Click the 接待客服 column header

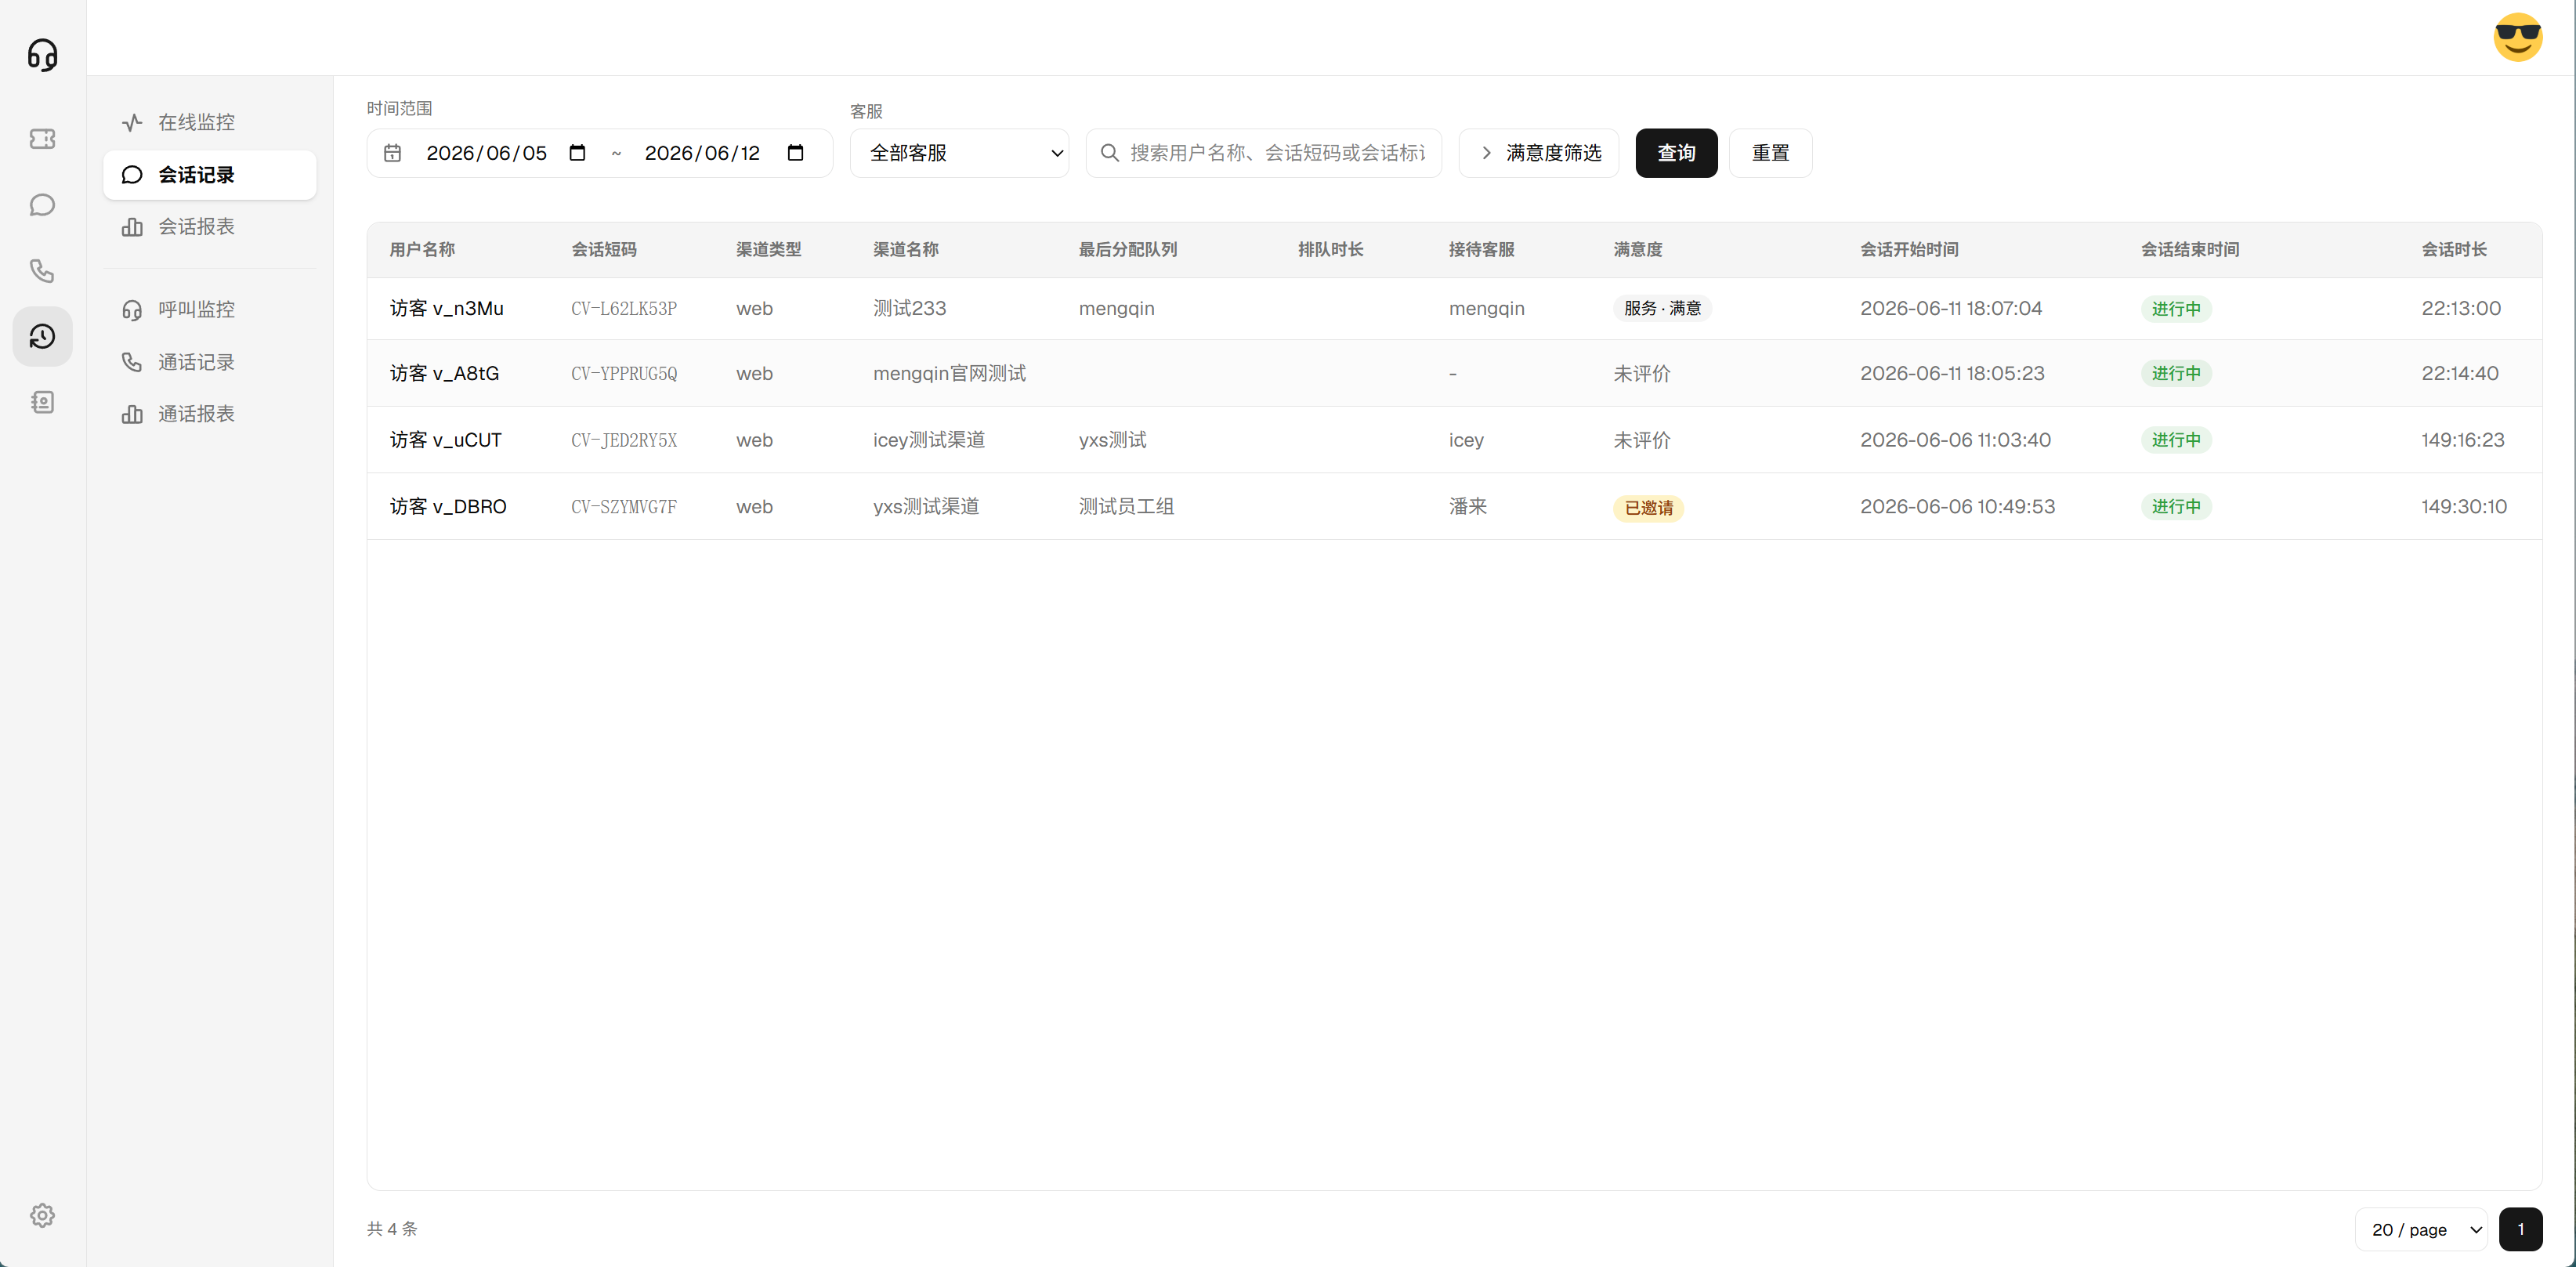1481,249
